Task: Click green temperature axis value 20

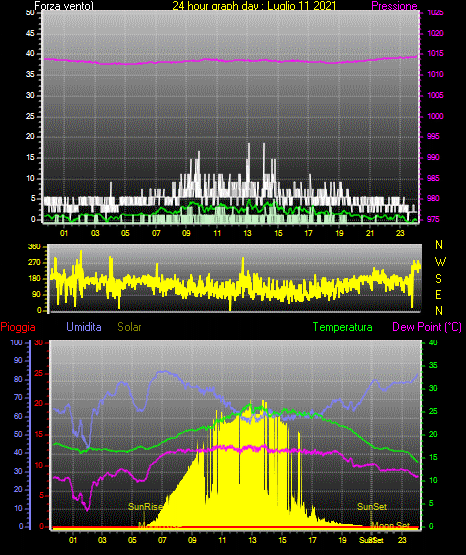Action: [433, 434]
